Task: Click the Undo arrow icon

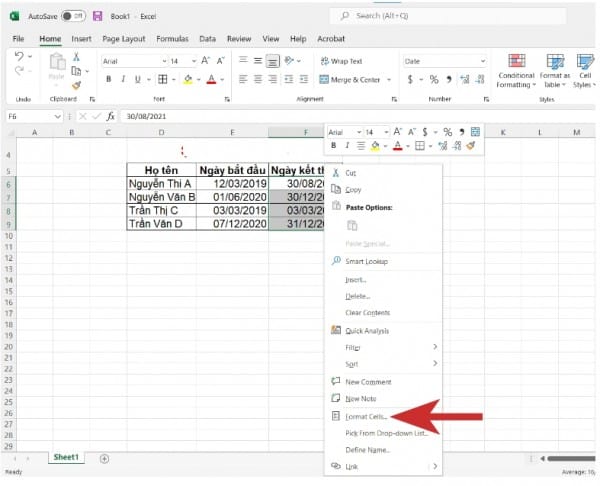Action: pos(19,57)
